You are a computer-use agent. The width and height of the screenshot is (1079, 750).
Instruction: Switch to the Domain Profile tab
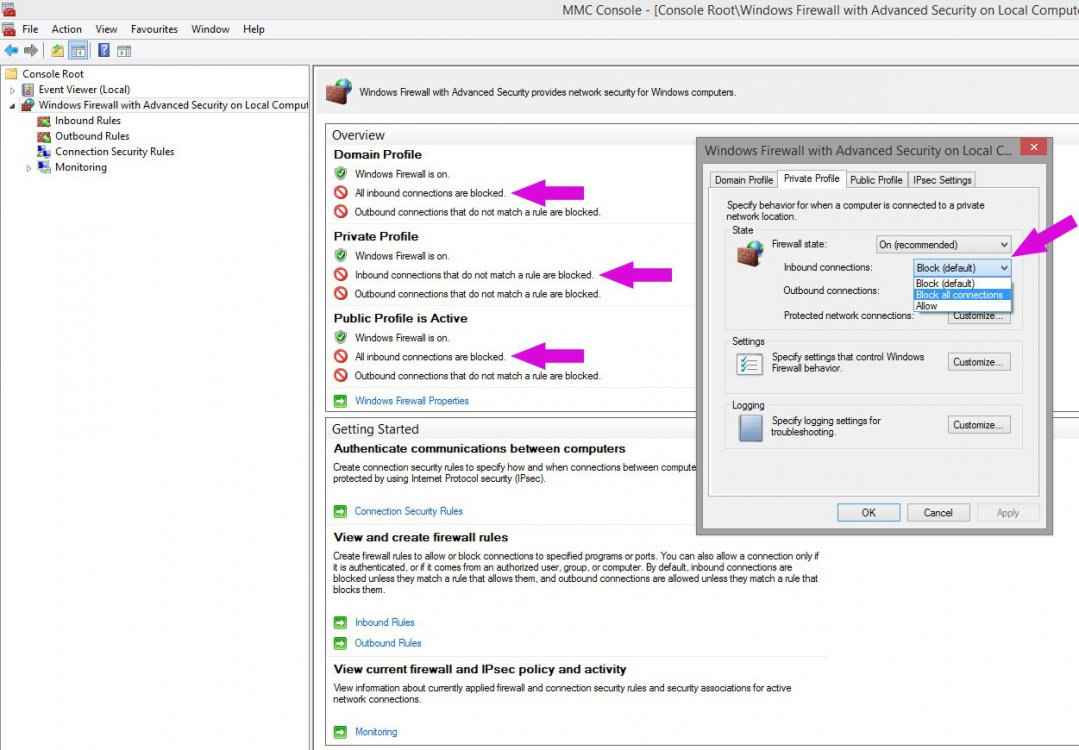pyautogui.click(x=742, y=180)
